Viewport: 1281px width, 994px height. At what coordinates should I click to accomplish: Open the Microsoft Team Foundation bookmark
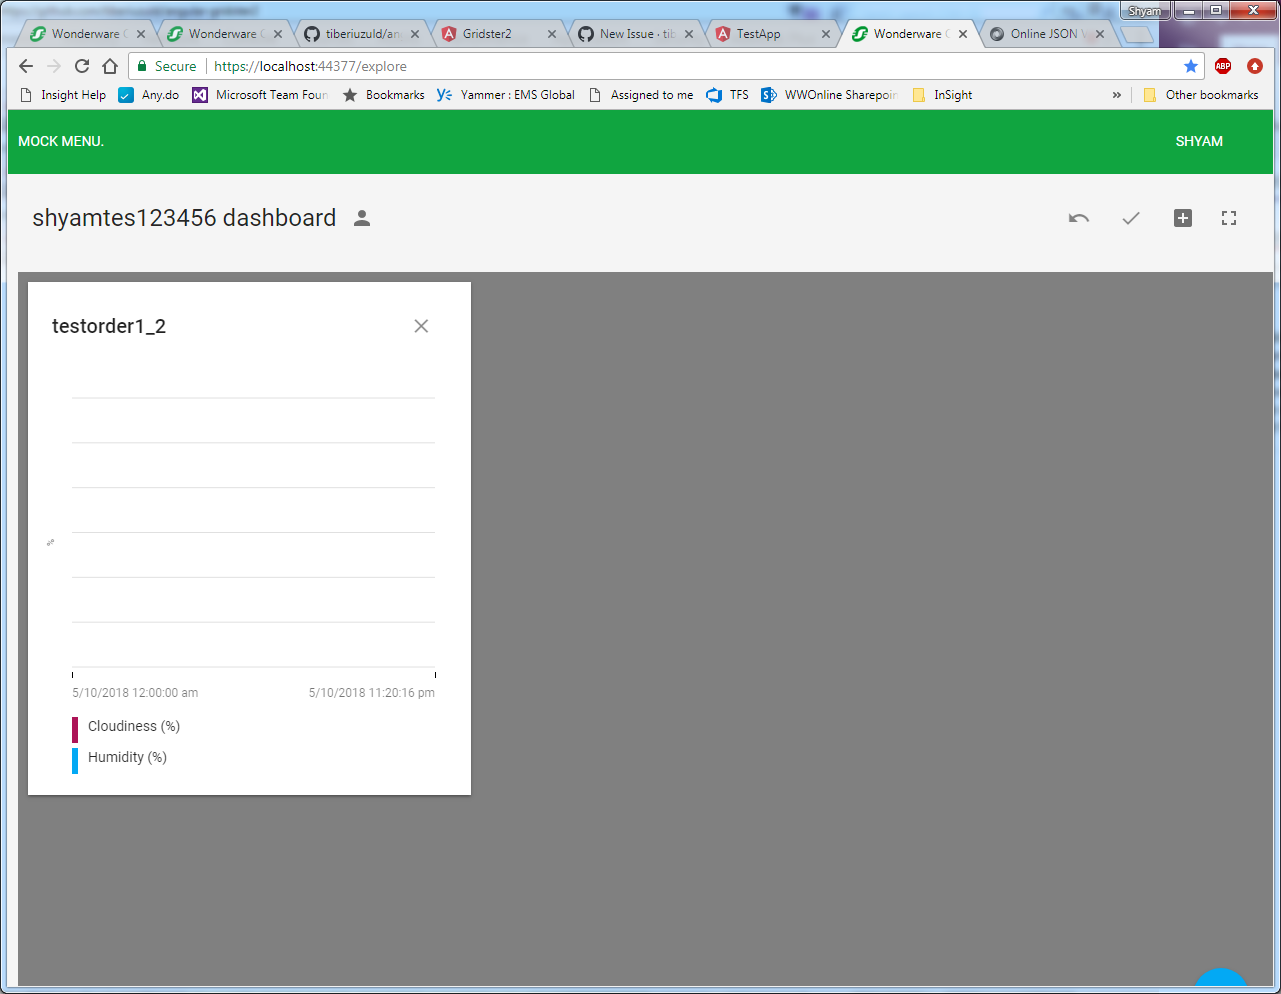[x=260, y=95]
